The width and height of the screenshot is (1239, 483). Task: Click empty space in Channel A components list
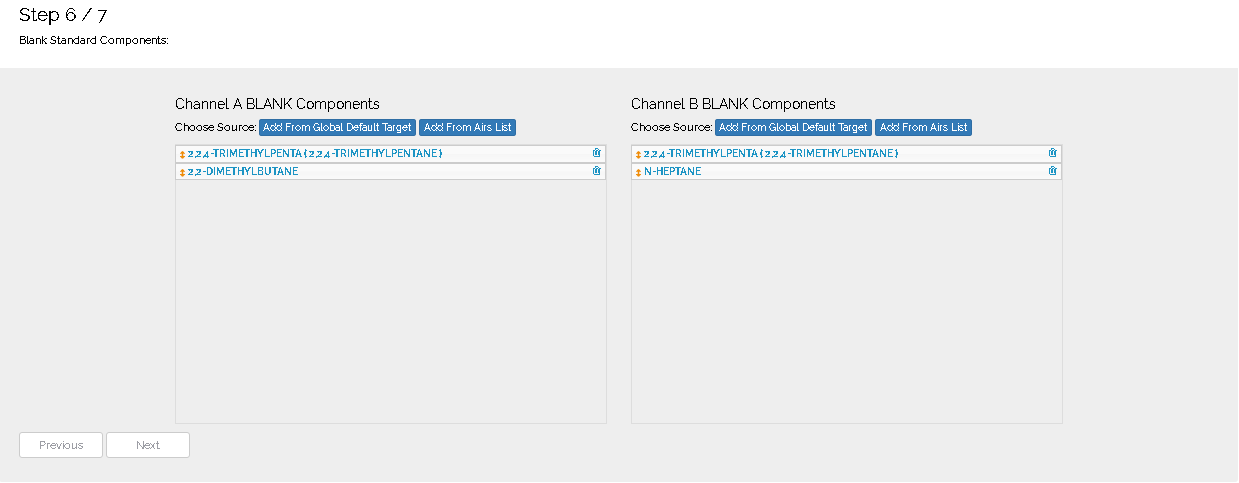coord(390,300)
